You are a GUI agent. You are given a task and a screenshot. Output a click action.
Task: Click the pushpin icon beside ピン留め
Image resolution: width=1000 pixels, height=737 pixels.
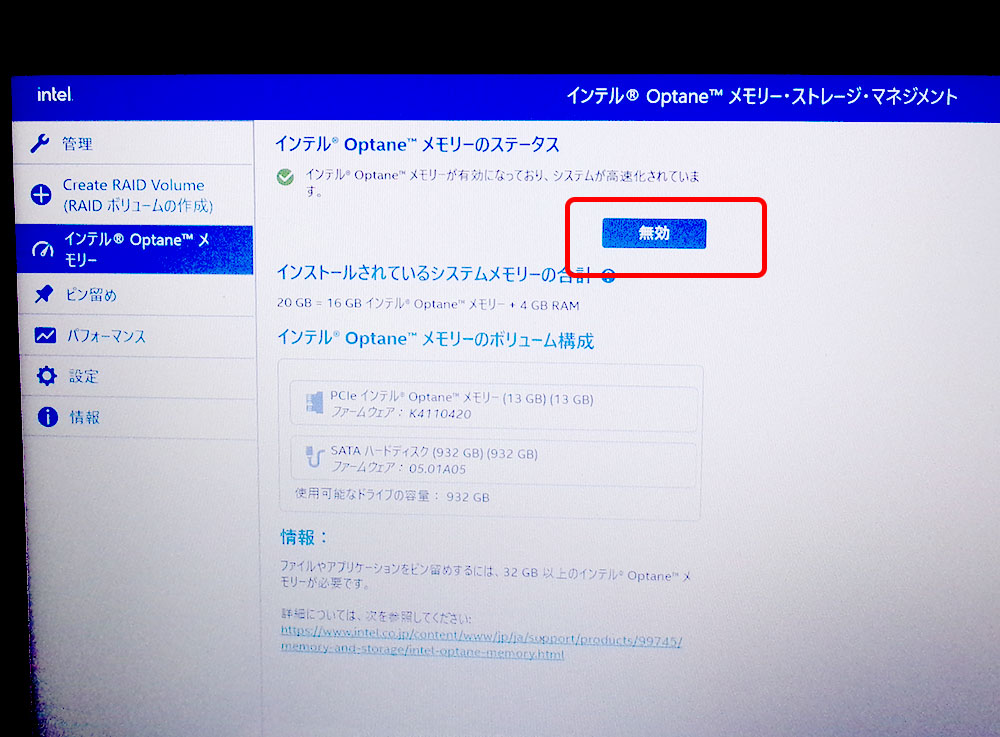44,295
